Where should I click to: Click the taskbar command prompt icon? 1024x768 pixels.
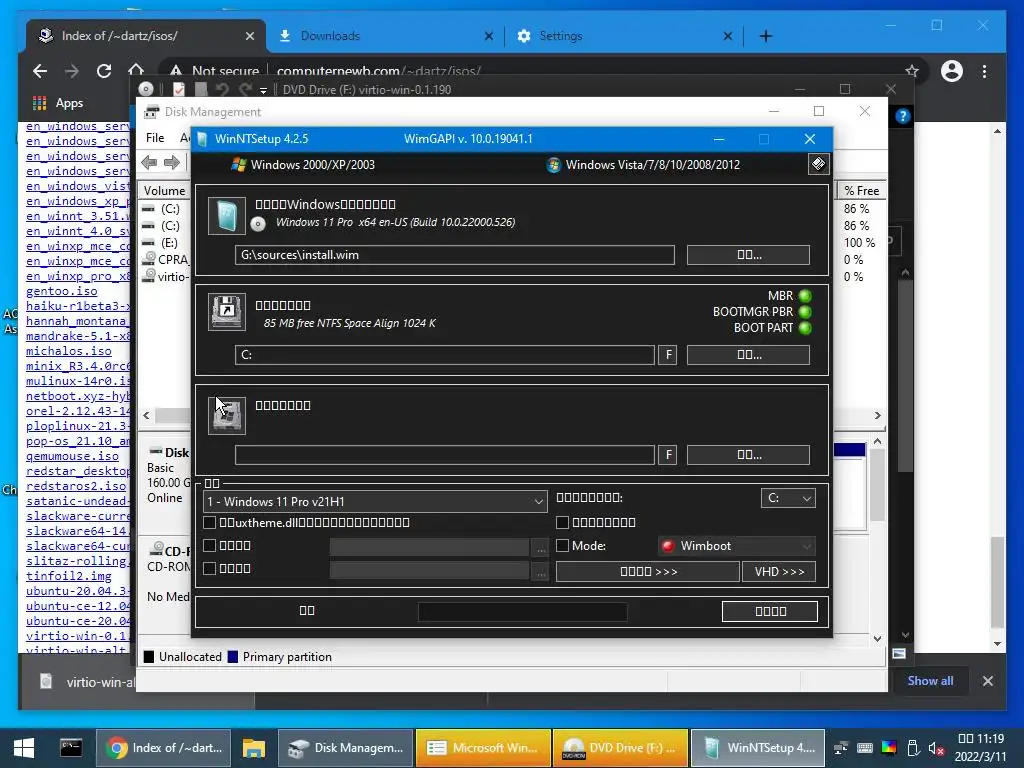71,748
